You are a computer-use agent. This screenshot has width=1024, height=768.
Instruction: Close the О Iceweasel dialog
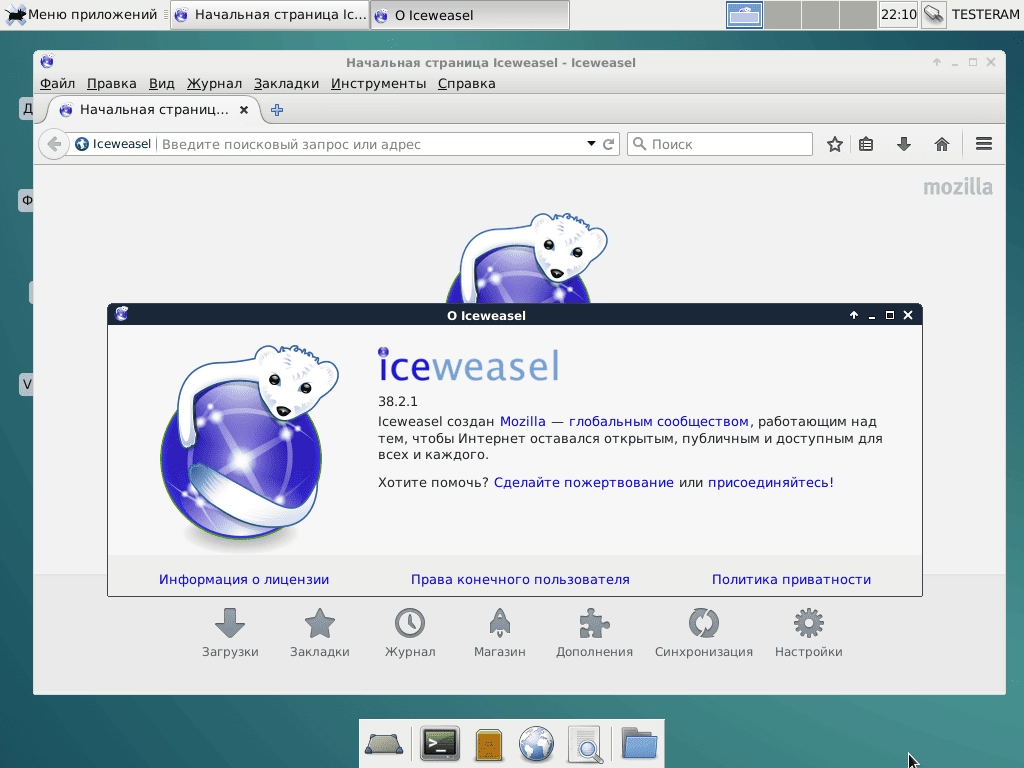pos(908,315)
